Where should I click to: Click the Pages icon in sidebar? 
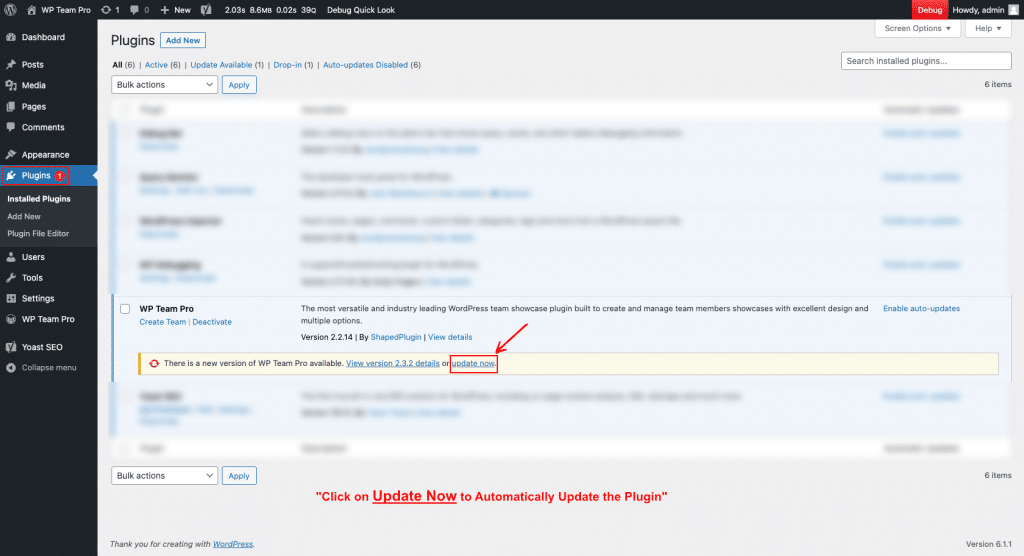(x=10, y=106)
